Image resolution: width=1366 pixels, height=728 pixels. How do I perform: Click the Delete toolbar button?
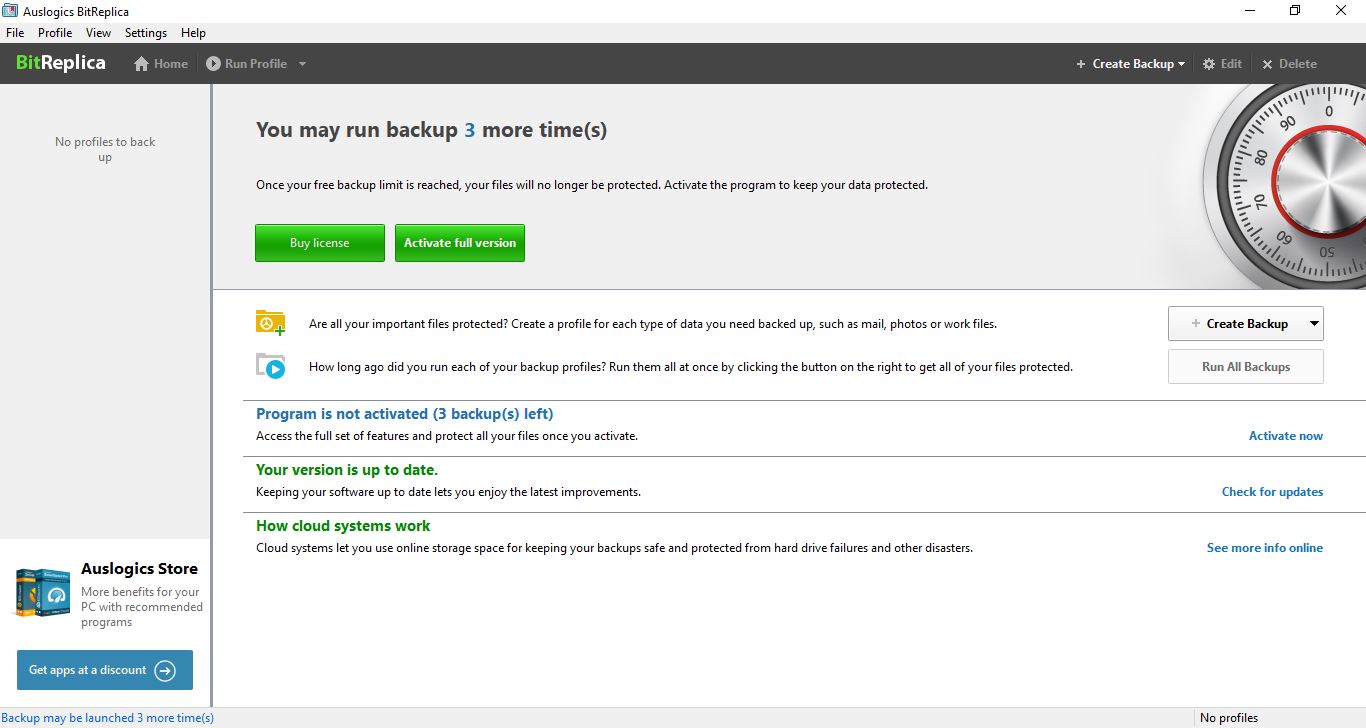(1289, 63)
